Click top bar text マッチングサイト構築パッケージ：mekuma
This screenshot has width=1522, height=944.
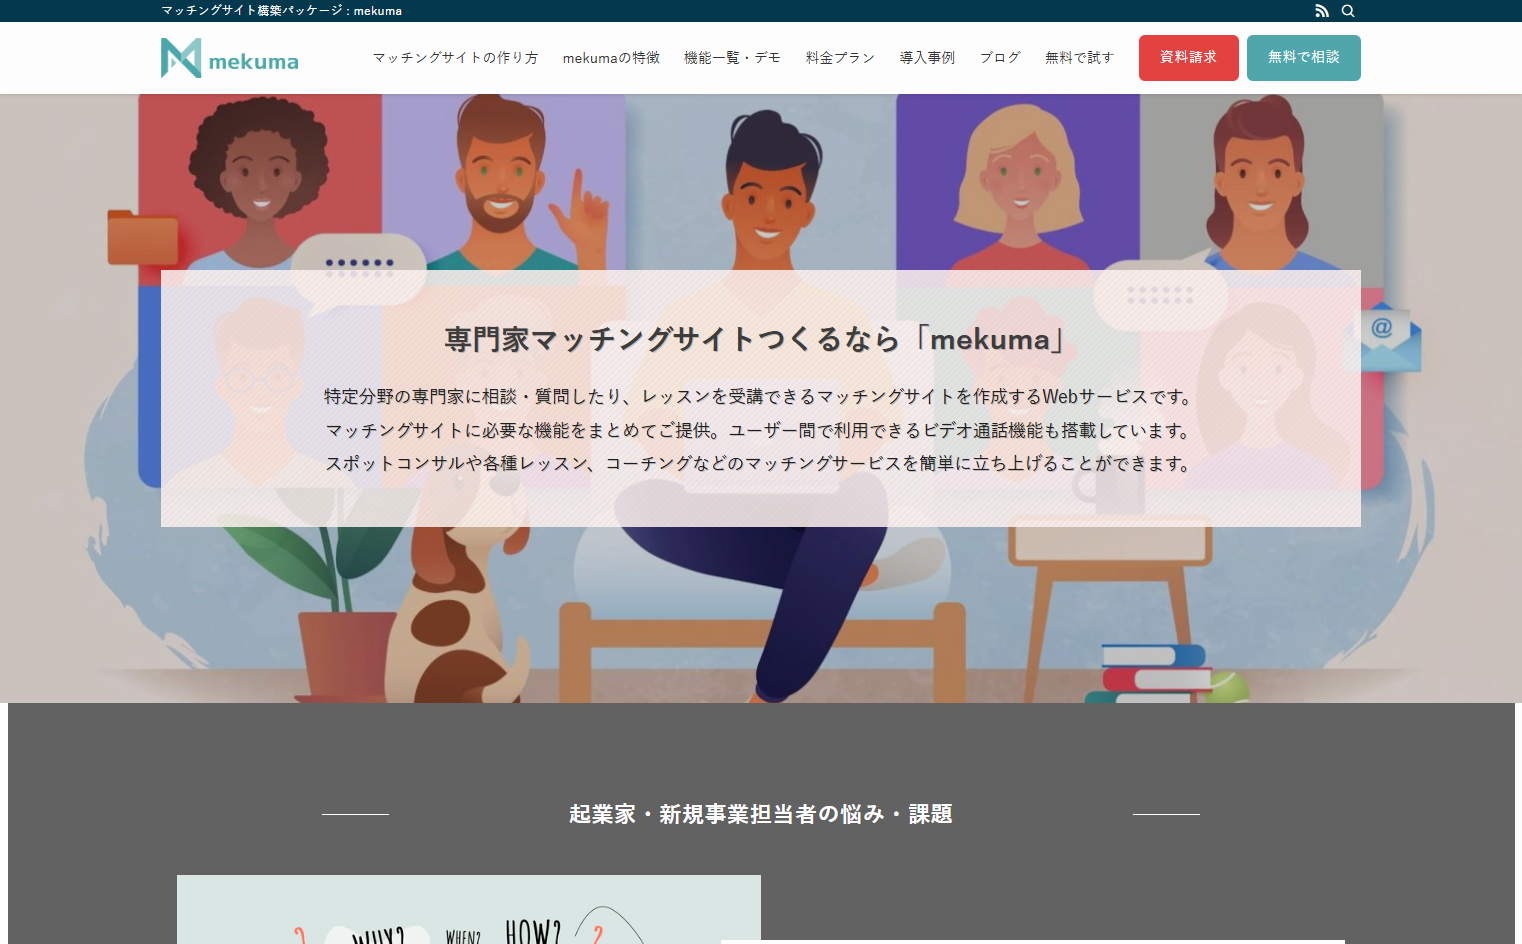click(282, 11)
